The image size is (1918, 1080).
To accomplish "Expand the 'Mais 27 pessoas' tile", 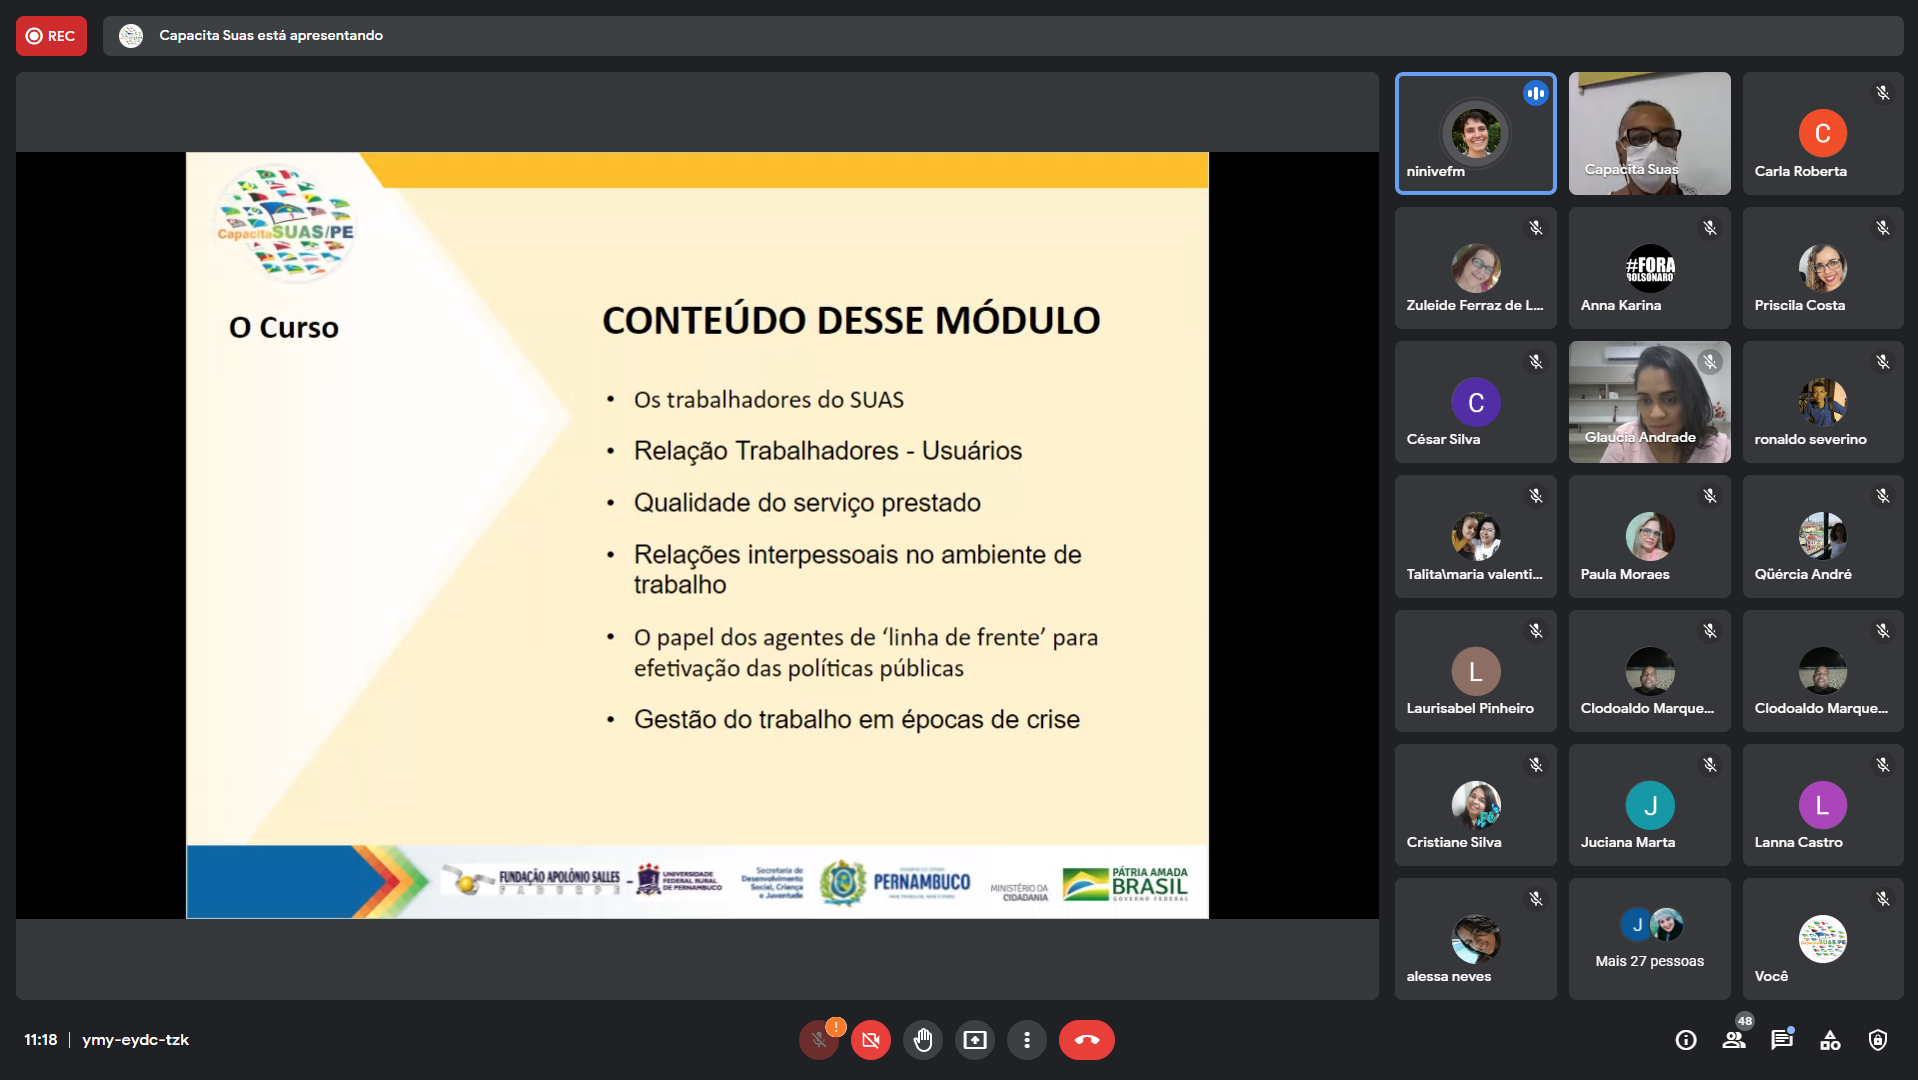I will [1649, 938].
